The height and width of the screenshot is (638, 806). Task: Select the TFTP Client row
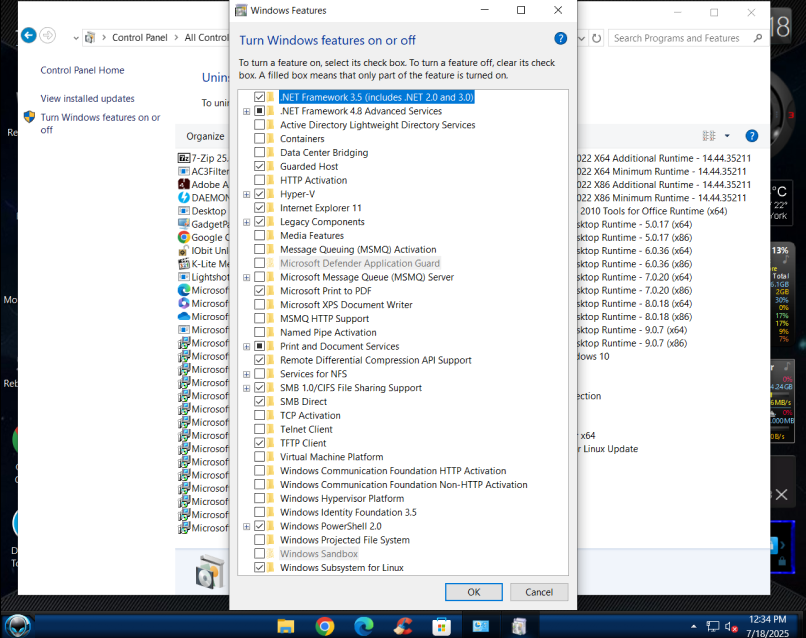[x=303, y=443]
